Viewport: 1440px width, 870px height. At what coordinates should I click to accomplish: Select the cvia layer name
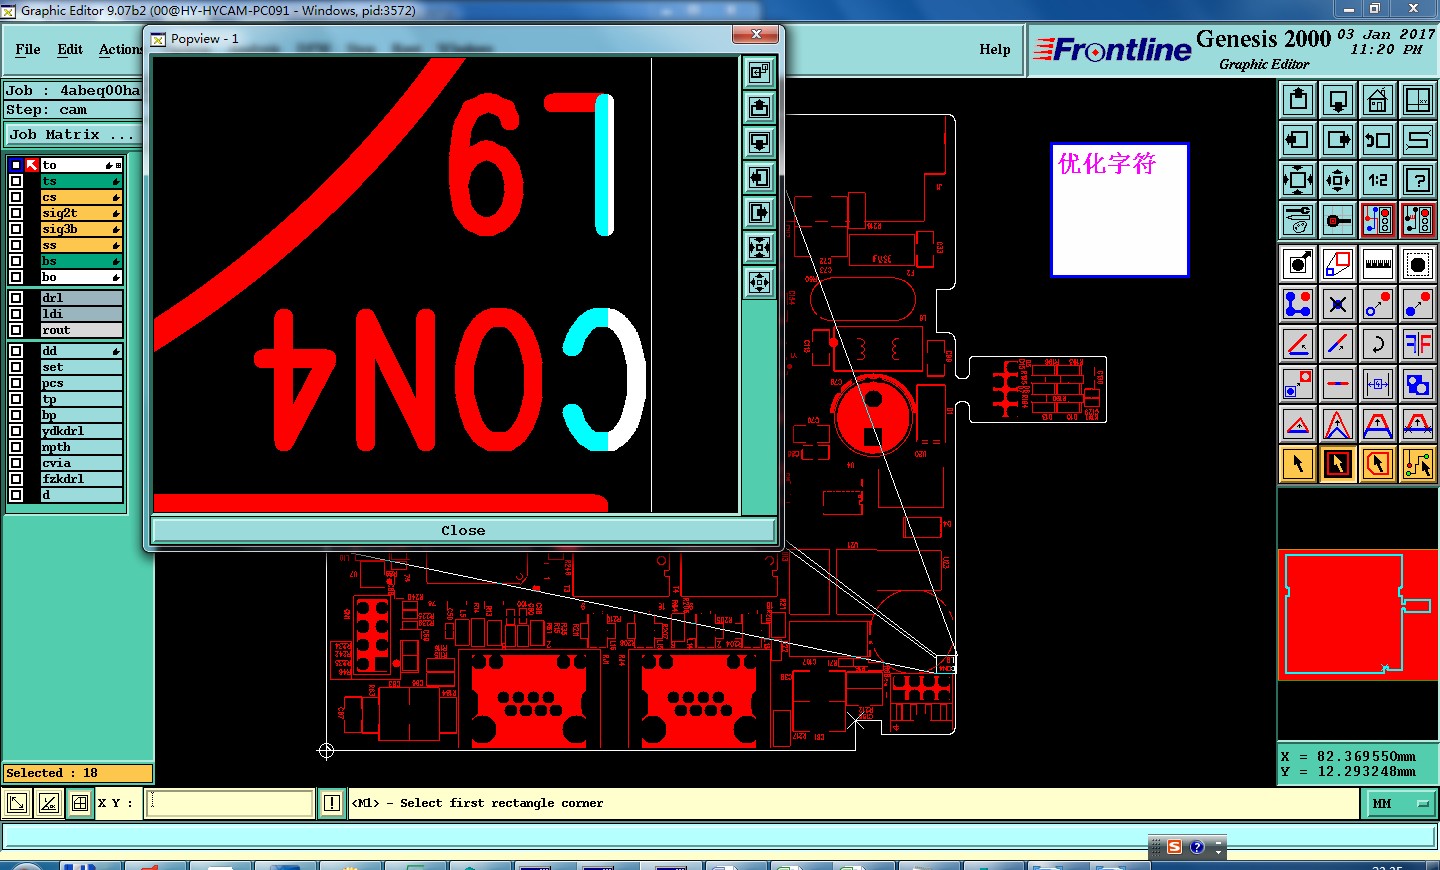pos(81,463)
